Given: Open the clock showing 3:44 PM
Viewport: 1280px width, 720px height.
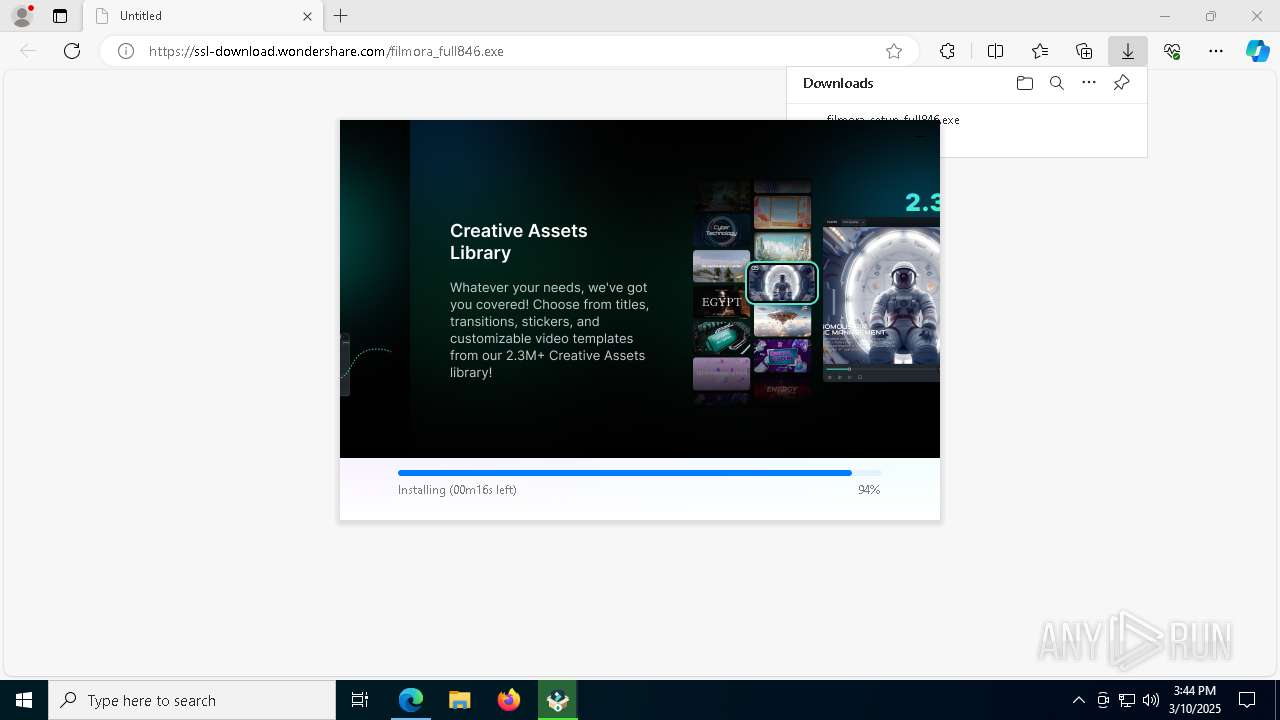Looking at the screenshot, I should pos(1195,700).
